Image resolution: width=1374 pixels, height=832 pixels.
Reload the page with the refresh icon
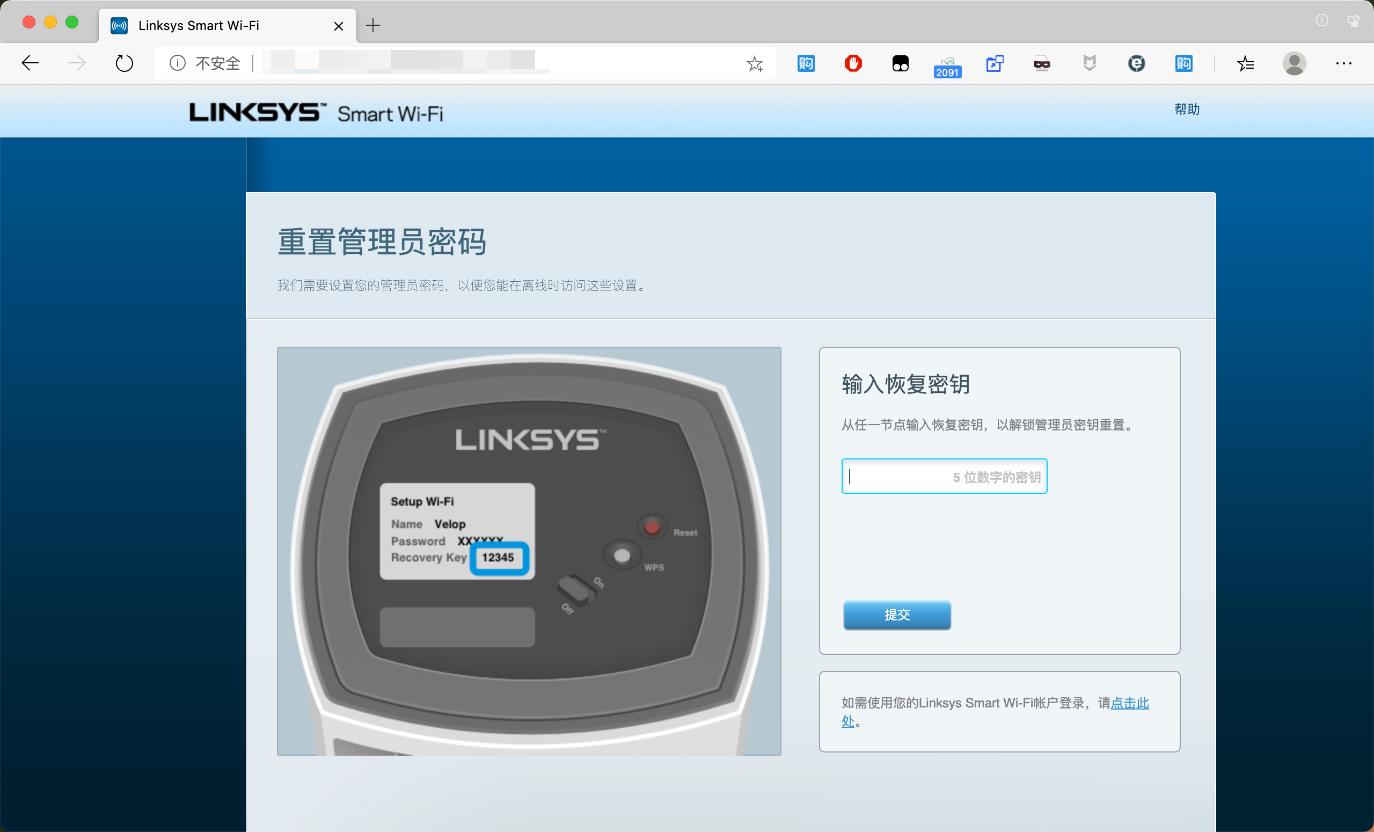(124, 63)
